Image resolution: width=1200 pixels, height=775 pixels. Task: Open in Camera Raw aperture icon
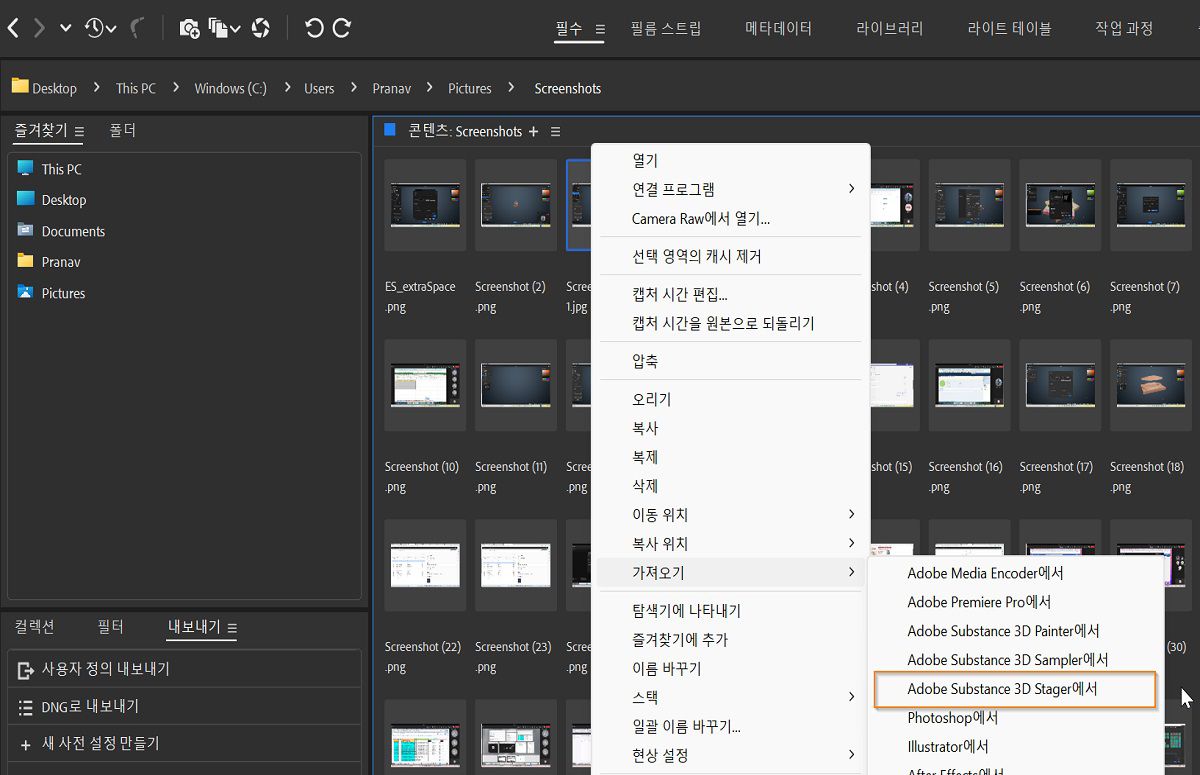point(260,28)
